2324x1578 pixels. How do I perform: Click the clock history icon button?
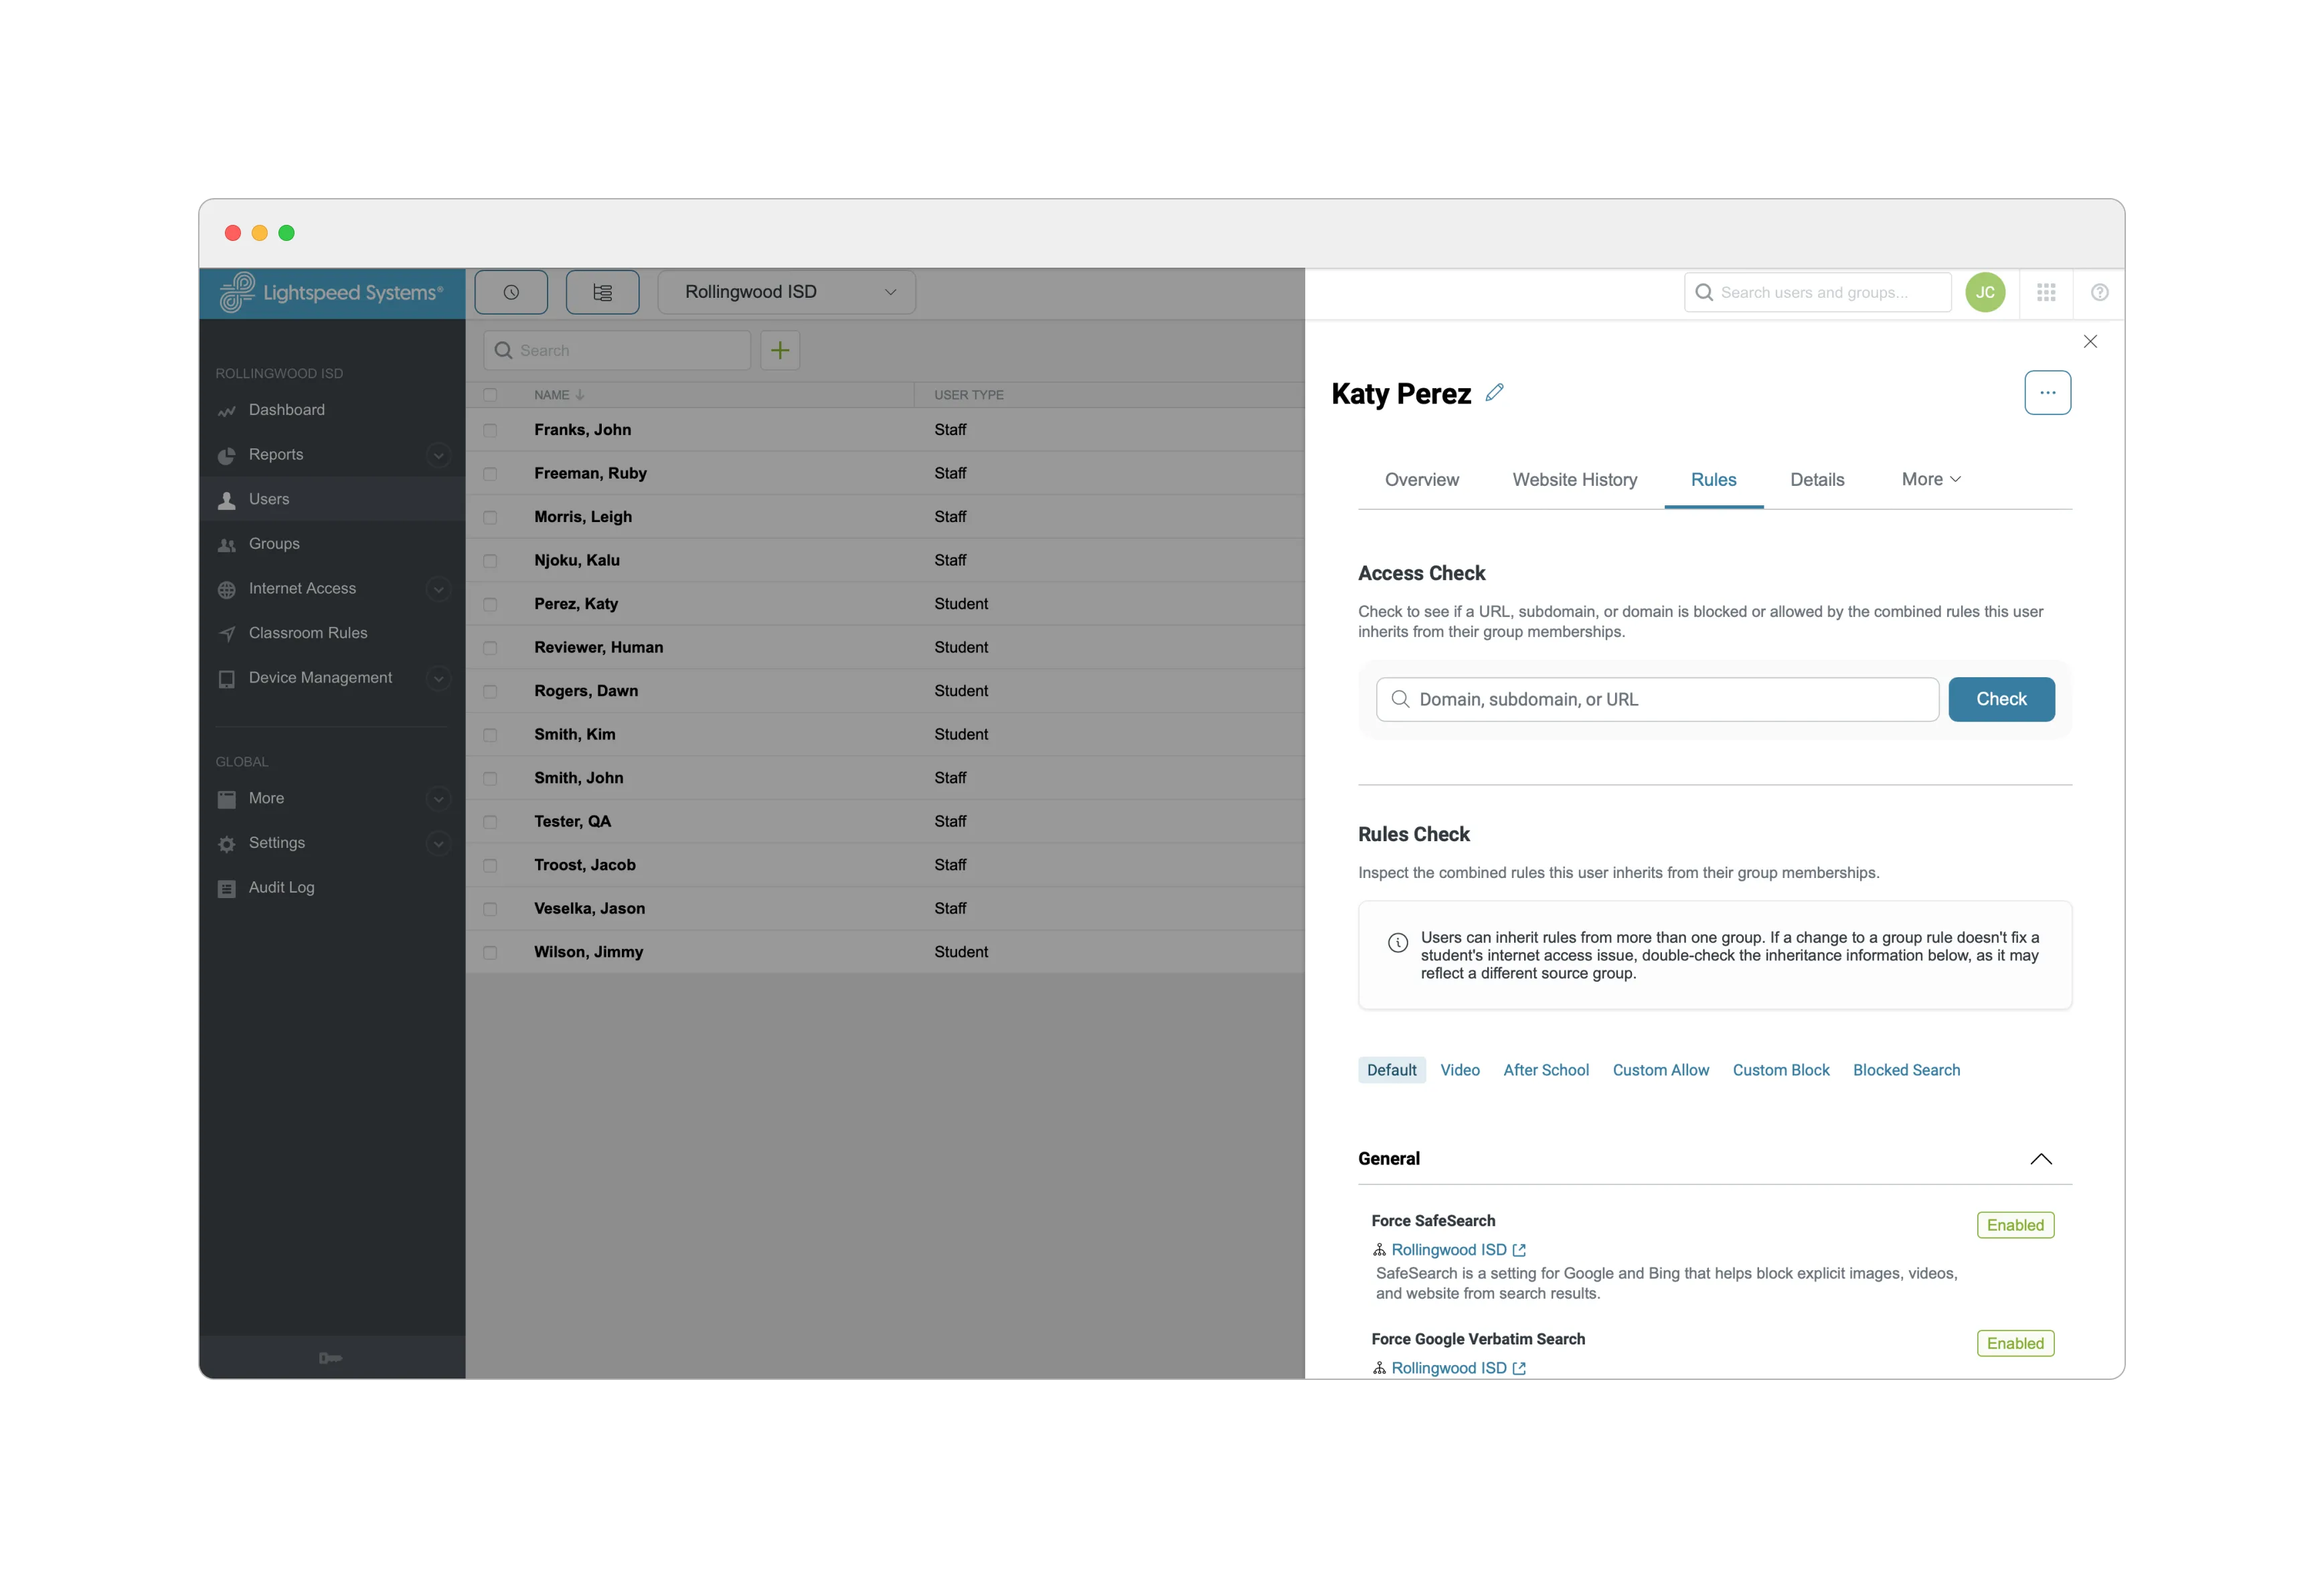tap(511, 292)
